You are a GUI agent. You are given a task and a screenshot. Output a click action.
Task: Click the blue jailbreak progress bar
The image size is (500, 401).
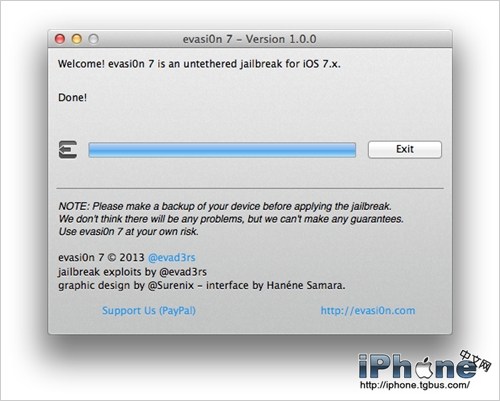222,150
